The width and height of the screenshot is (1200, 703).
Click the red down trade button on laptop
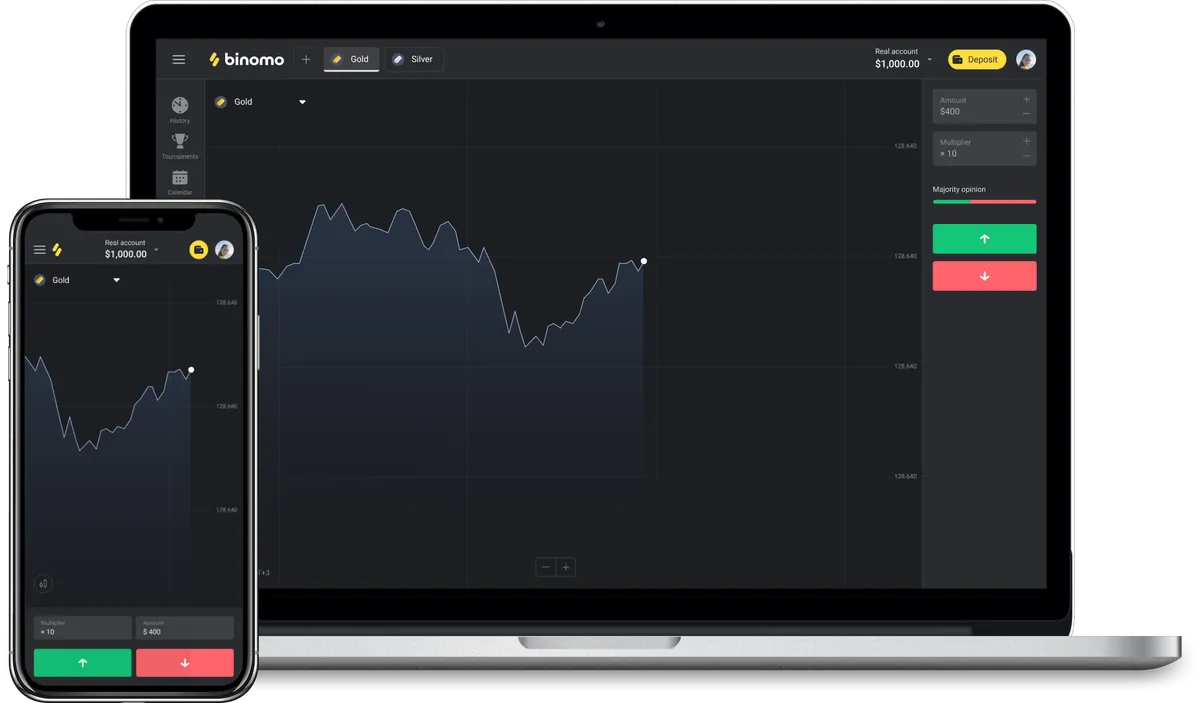pos(984,276)
